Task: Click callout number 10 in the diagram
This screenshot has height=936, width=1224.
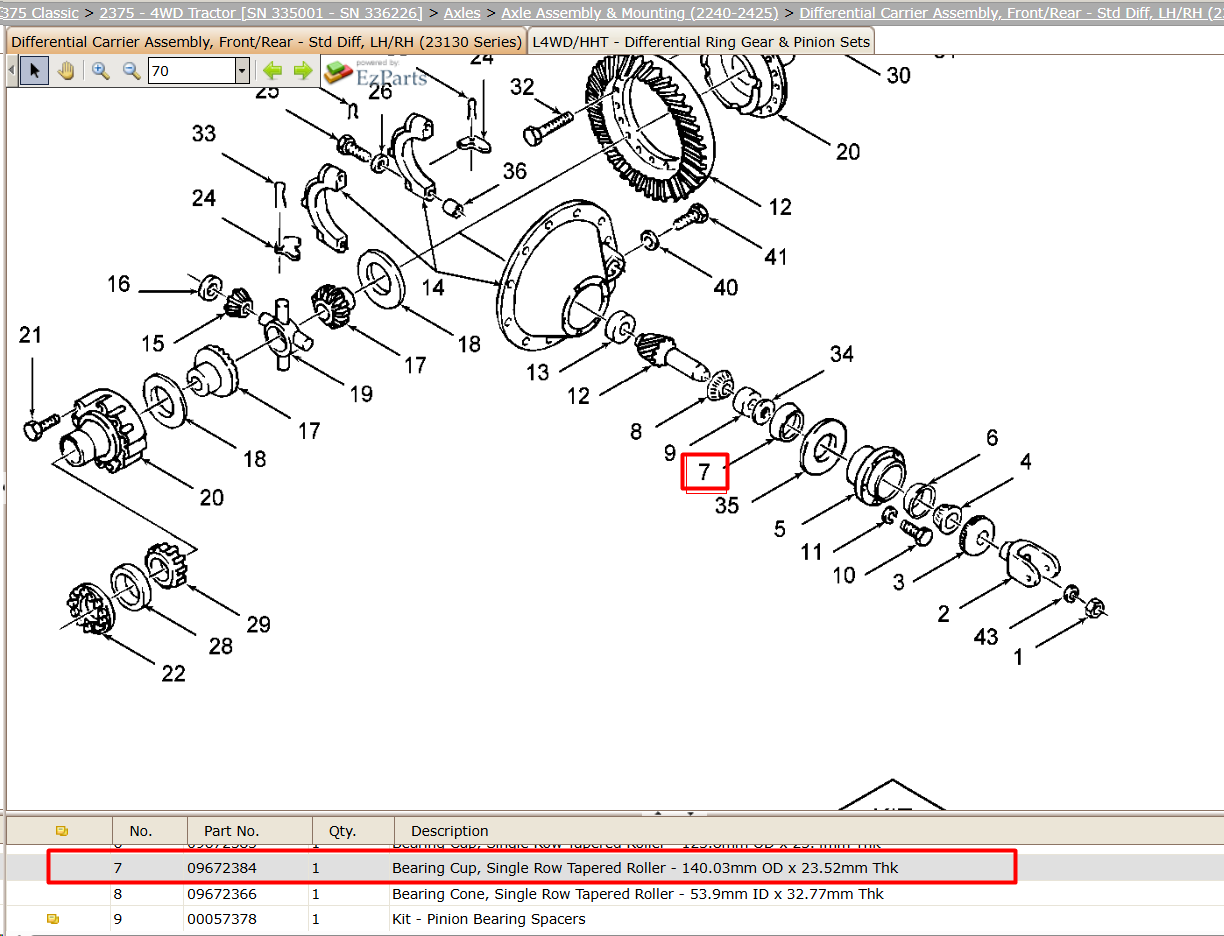Action: pos(845,575)
